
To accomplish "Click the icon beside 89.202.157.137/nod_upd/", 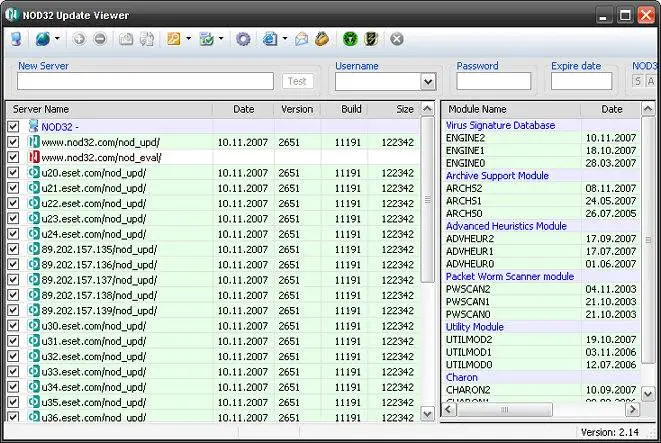I will (x=34, y=280).
